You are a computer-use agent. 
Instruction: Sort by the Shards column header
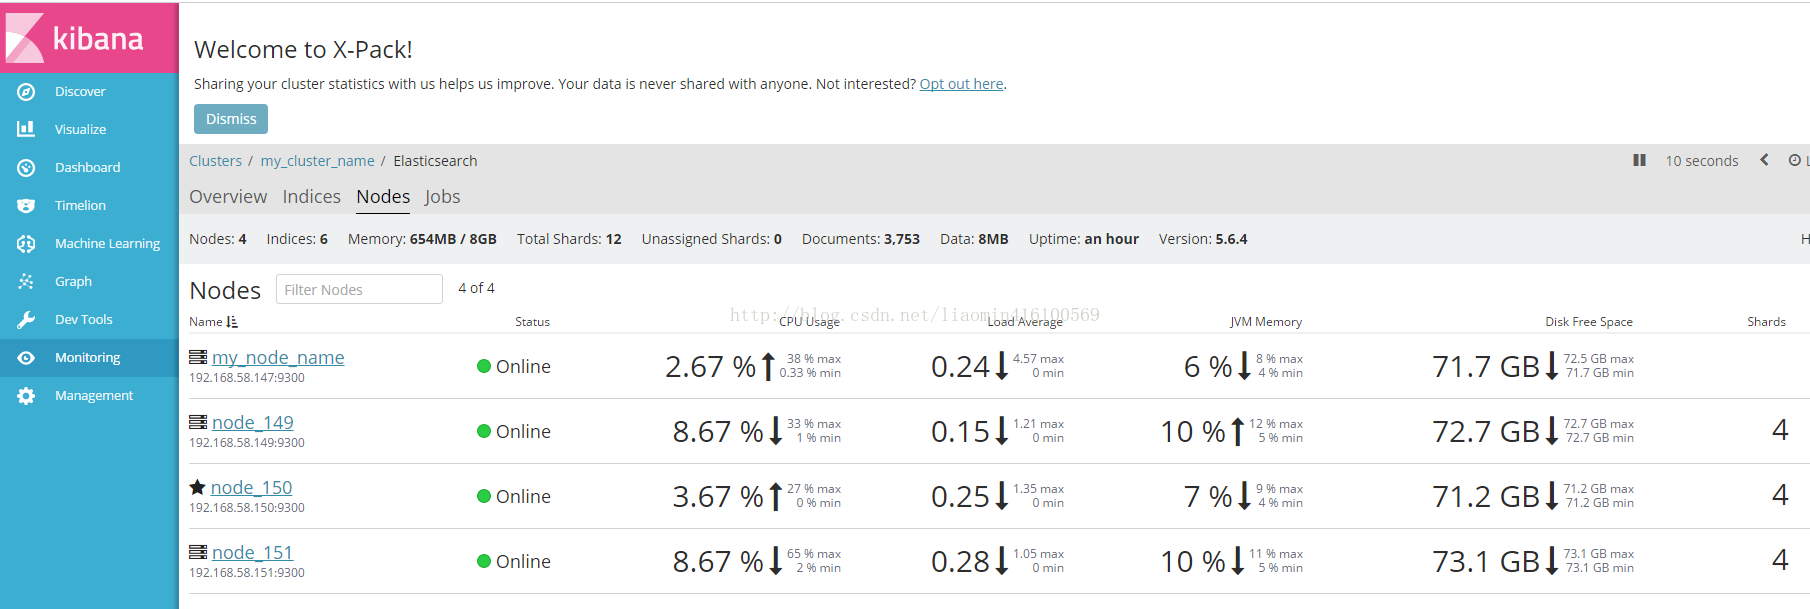coord(1766,322)
